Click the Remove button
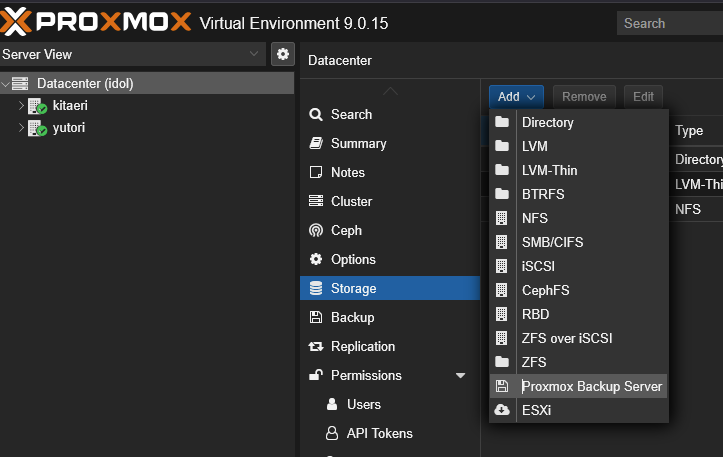This screenshot has height=457, width=723. 584,97
